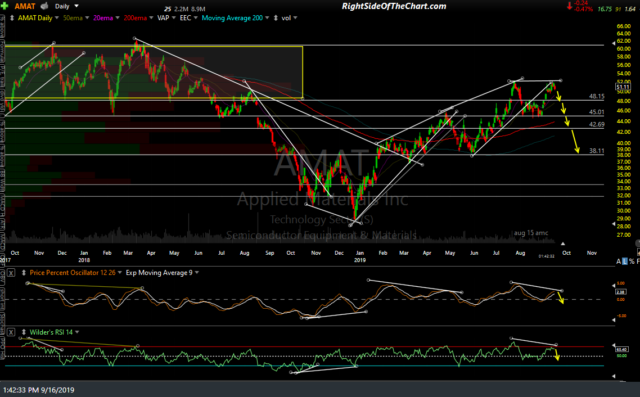
Task: Open Wilder's RSI 14 settings dropdown
Action: click(77, 332)
